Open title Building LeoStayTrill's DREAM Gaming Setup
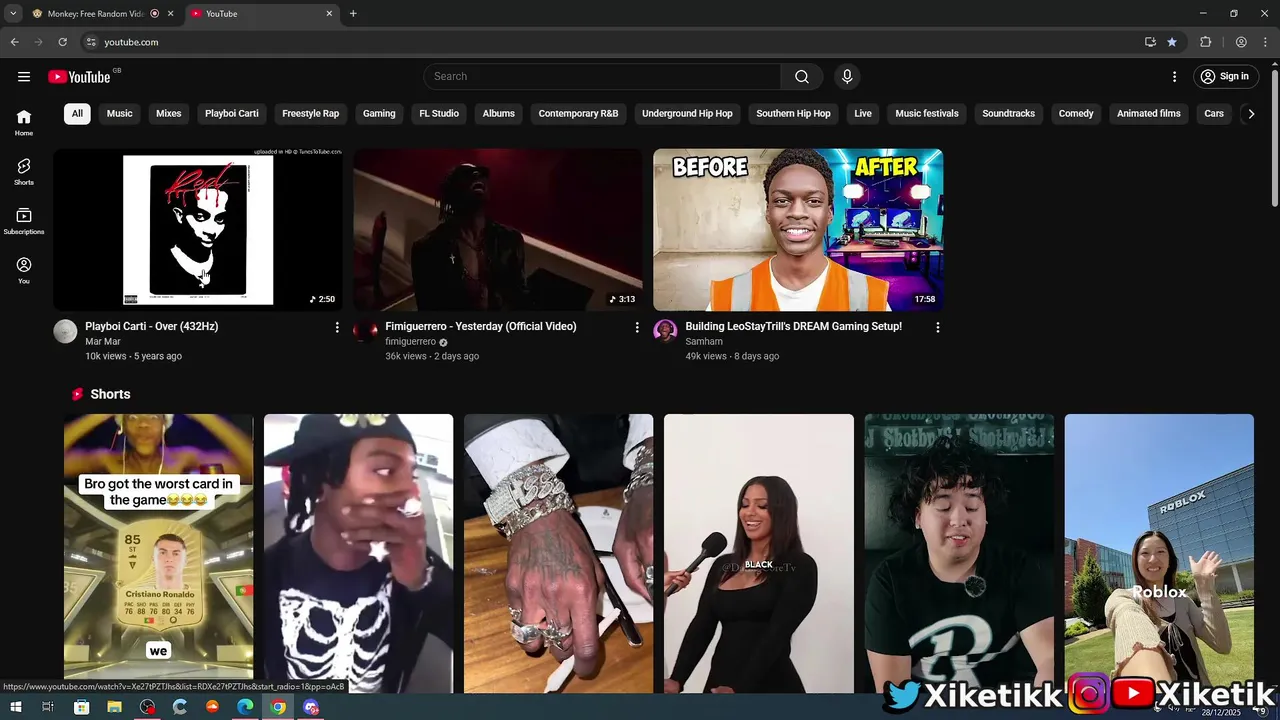The height and width of the screenshot is (720, 1280). [x=794, y=327]
